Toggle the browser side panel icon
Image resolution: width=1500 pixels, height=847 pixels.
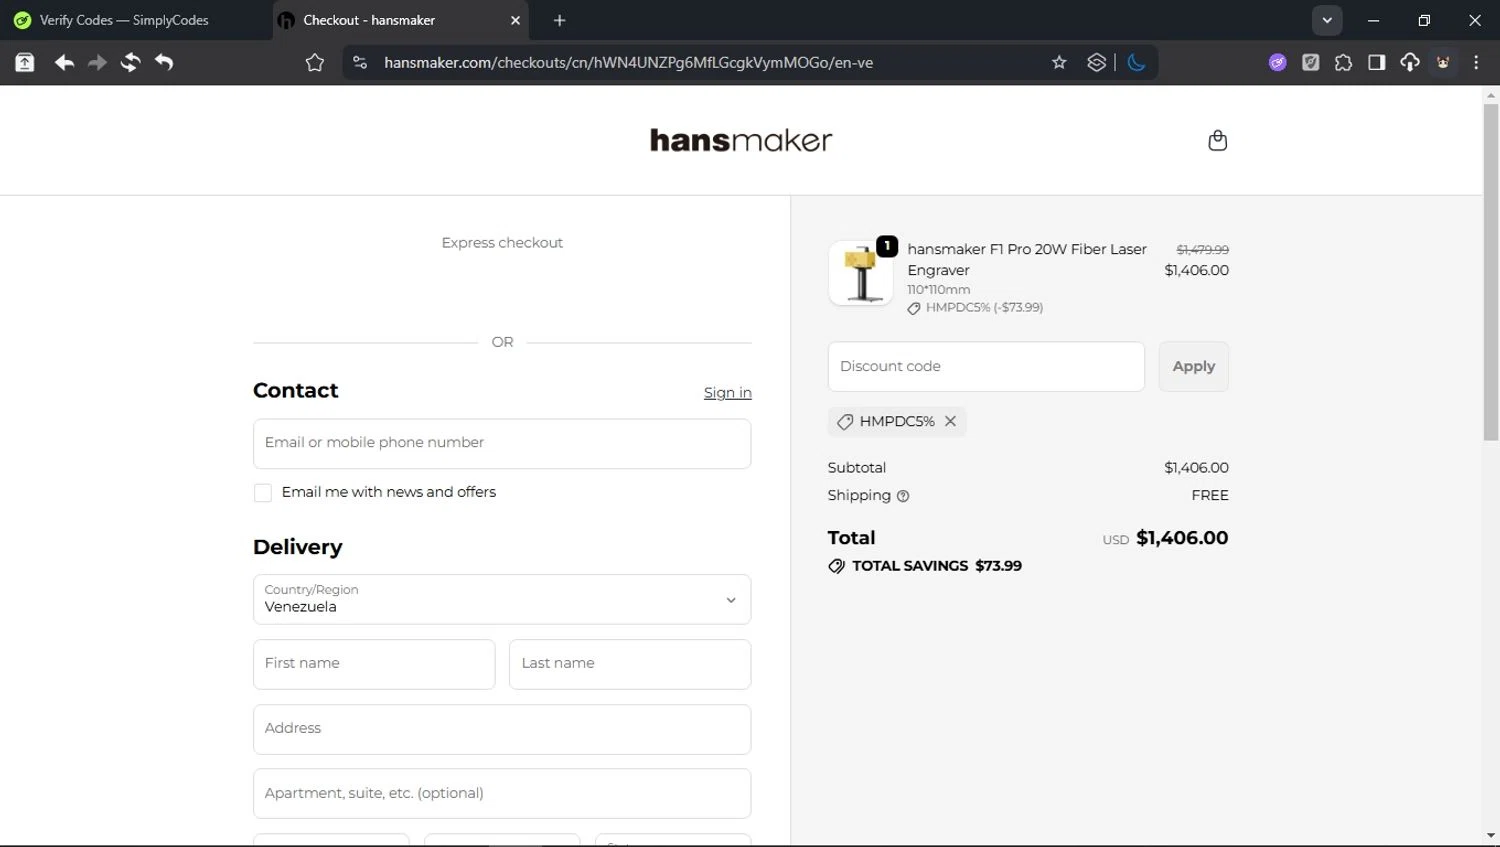click(1376, 62)
